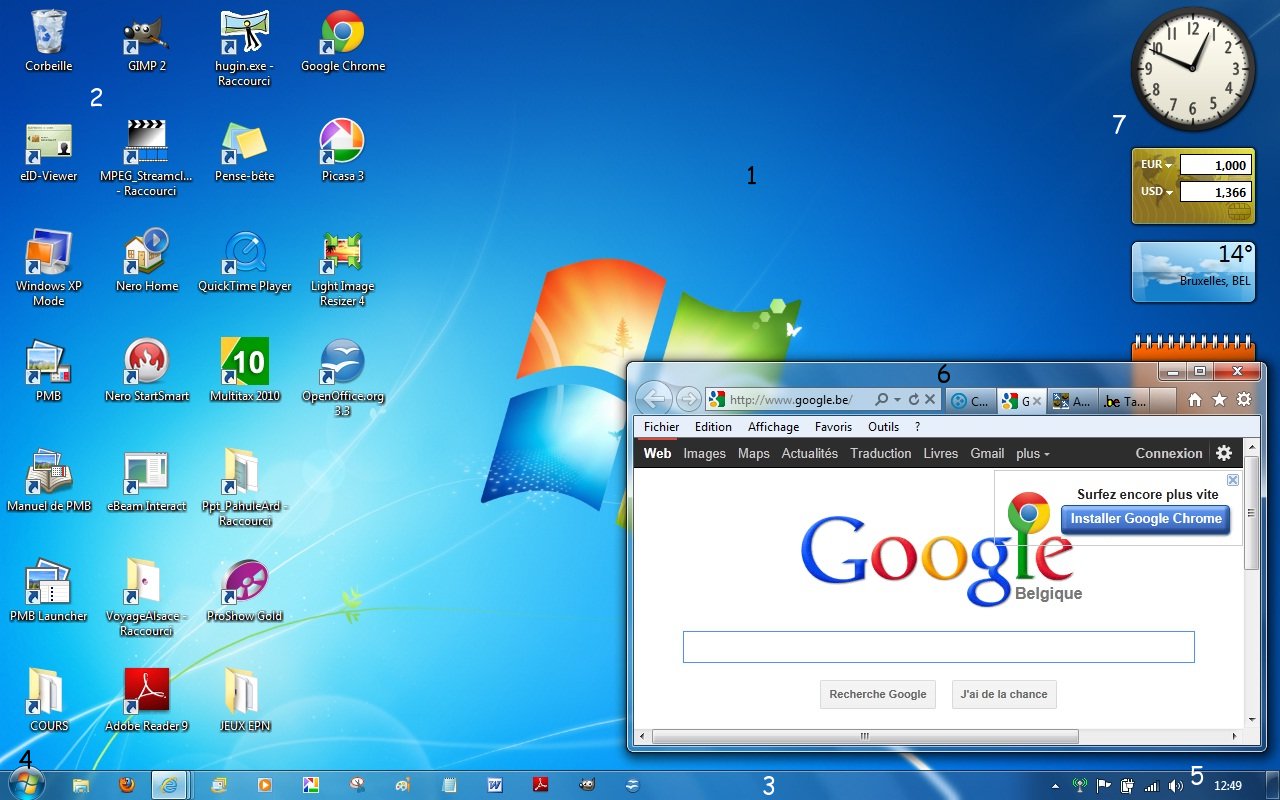Expand the address bar autocomplete dropdown
Viewport: 1280px width, 800px height.
coord(897,400)
